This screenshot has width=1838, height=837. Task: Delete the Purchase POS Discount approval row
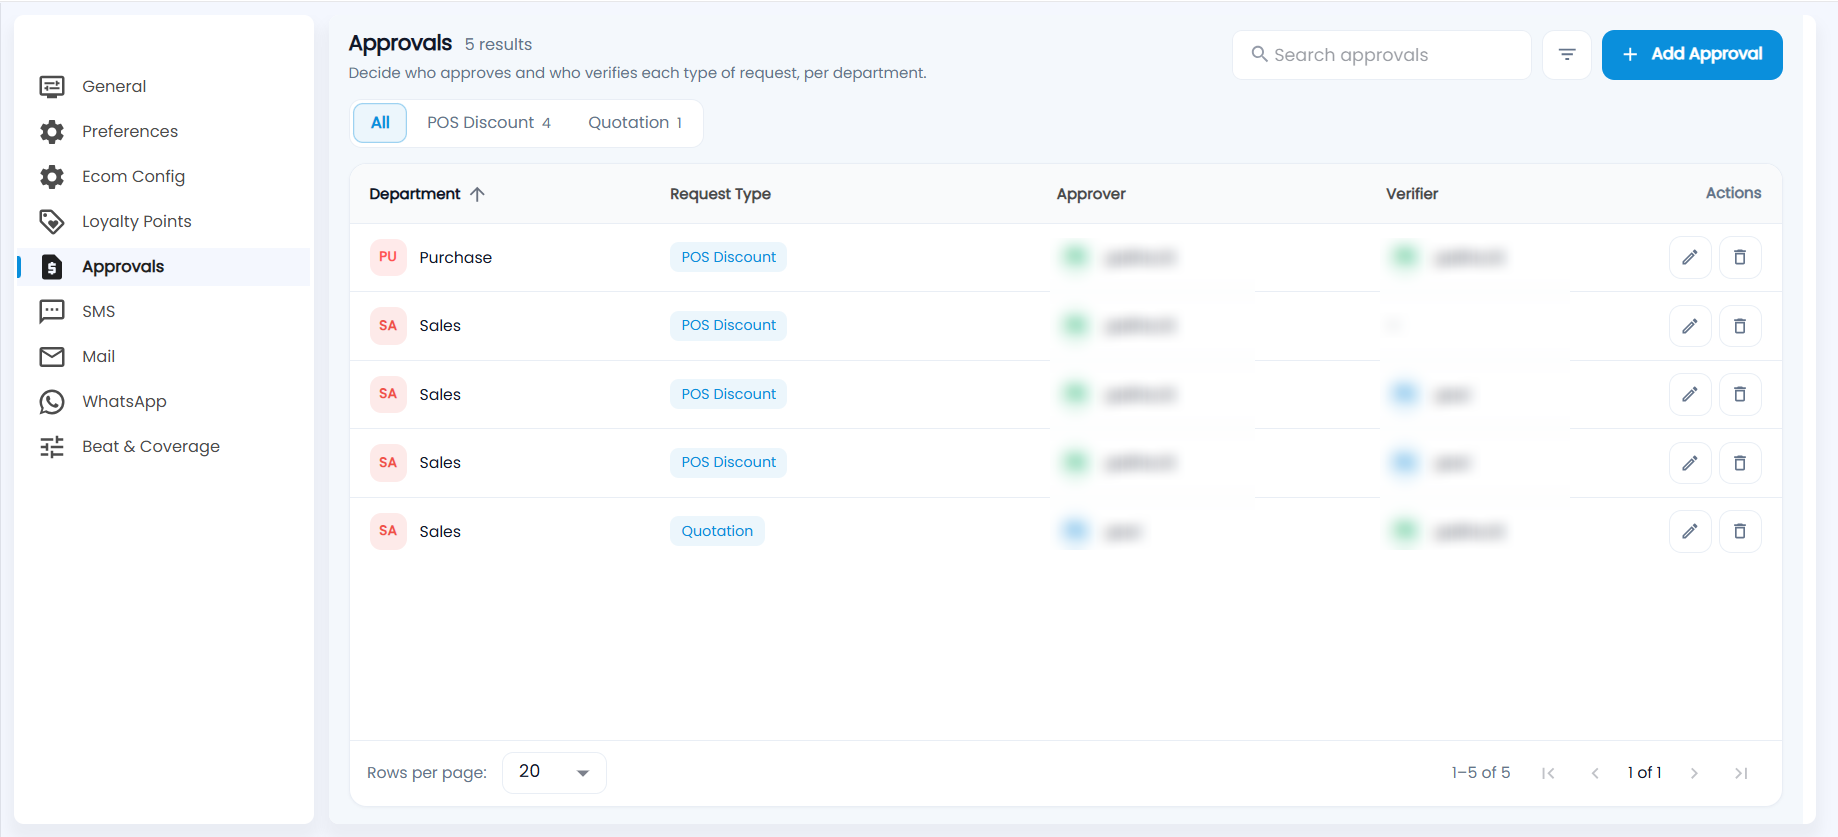click(1740, 257)
